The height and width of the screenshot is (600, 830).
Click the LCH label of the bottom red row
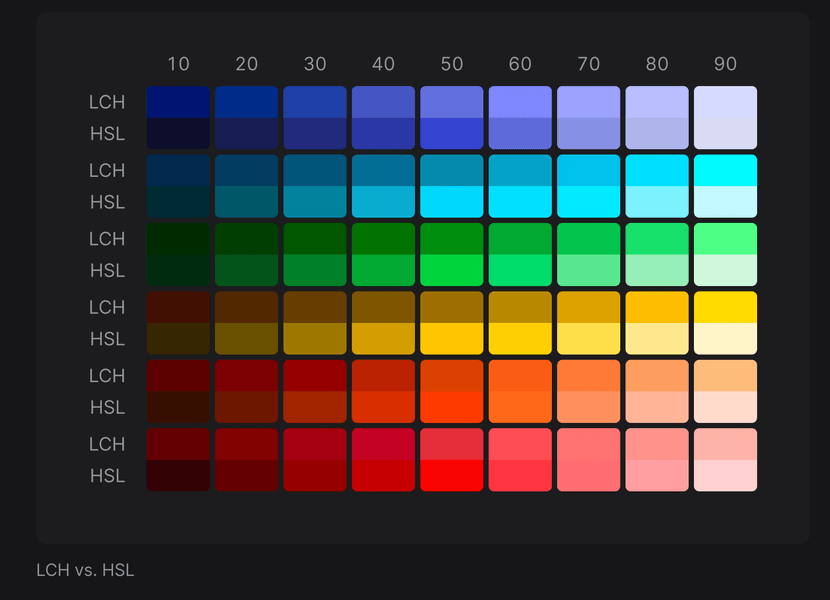tap(107, 444)
